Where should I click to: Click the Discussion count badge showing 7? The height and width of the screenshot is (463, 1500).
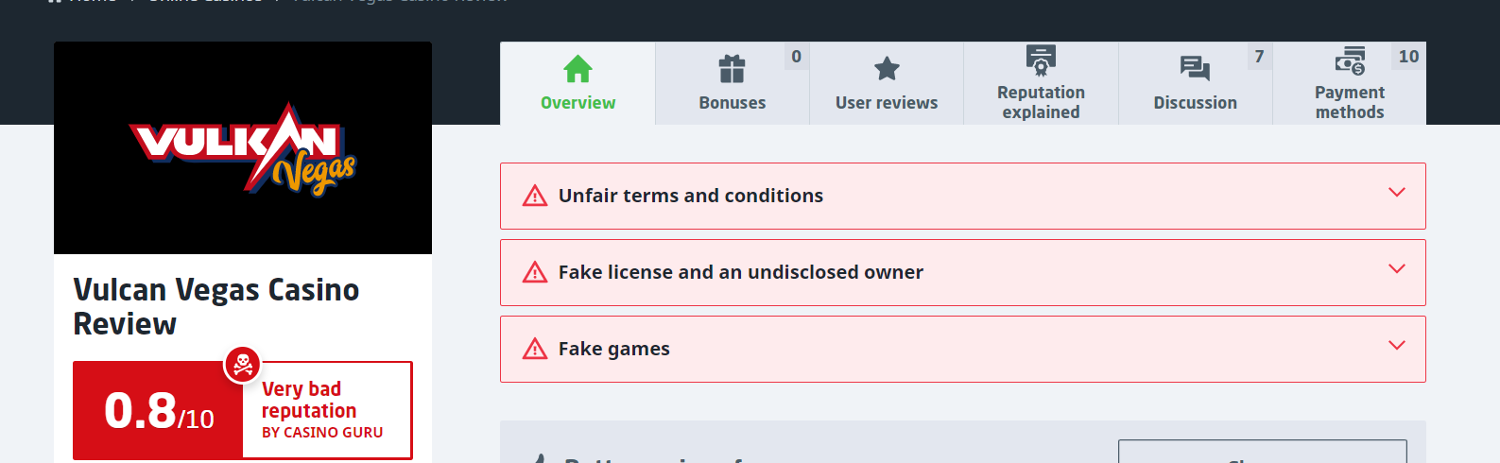(x=1259, y=57)
